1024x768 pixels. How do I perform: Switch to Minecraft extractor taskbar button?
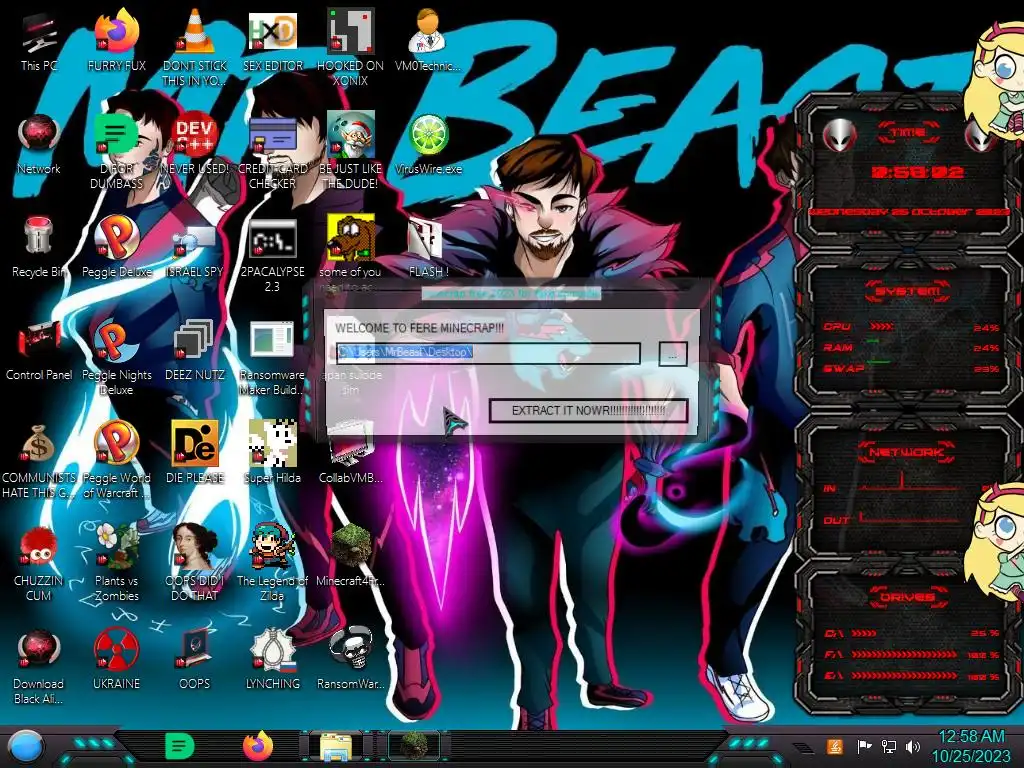coord(414,746)
